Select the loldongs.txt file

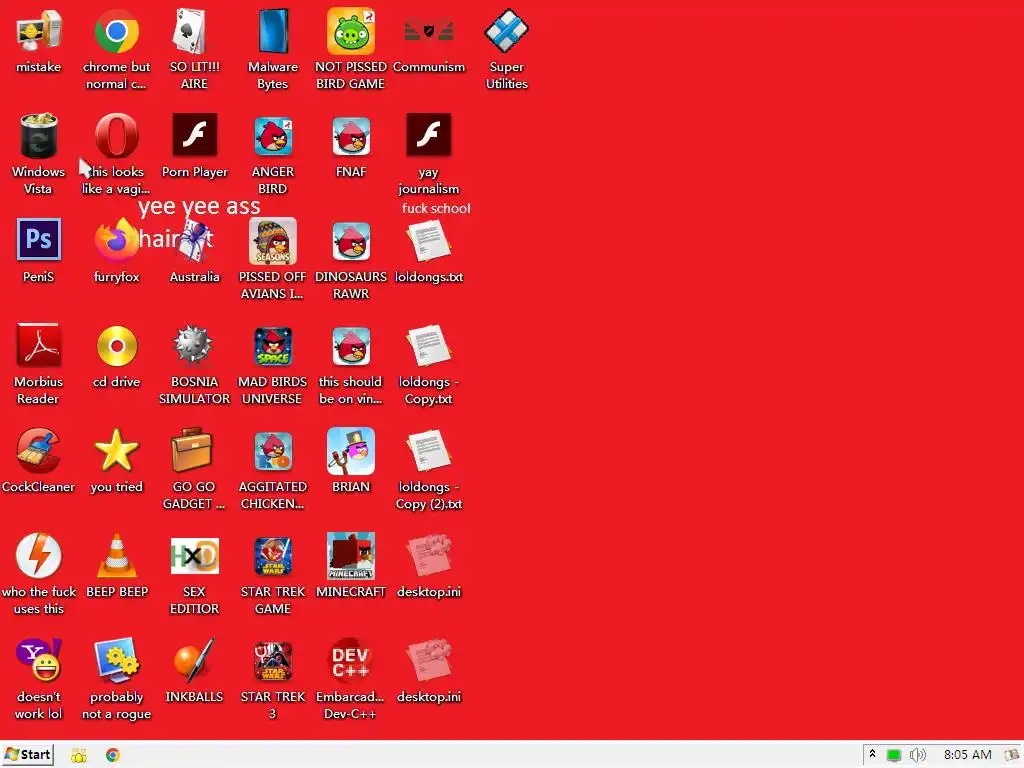tap(428, 241)
